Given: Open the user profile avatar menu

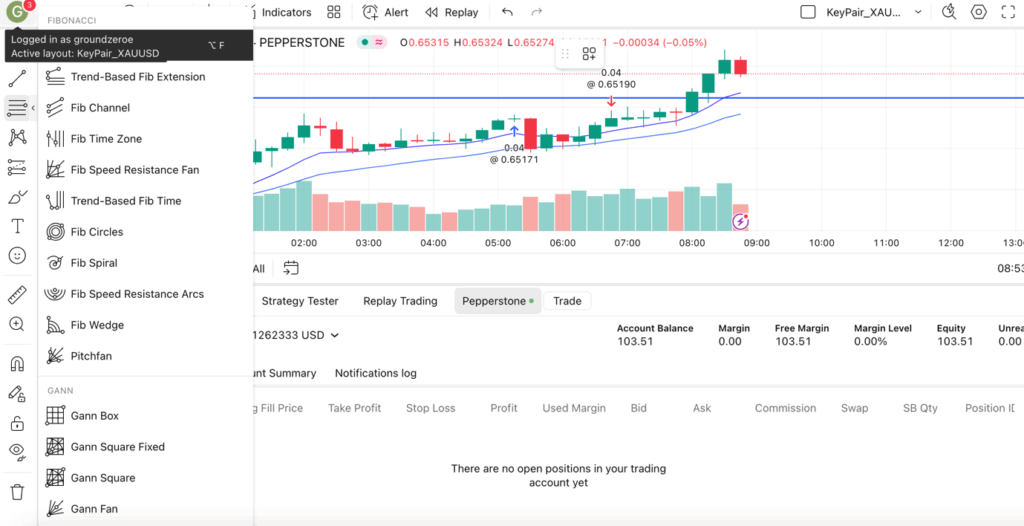Looking at the screenshot, I should pos(16,12).
